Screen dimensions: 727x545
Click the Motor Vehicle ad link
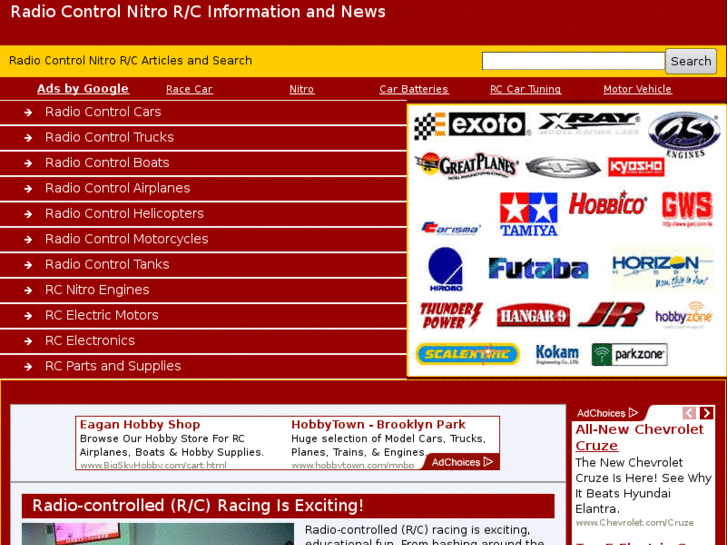click(x=638, y=89)
